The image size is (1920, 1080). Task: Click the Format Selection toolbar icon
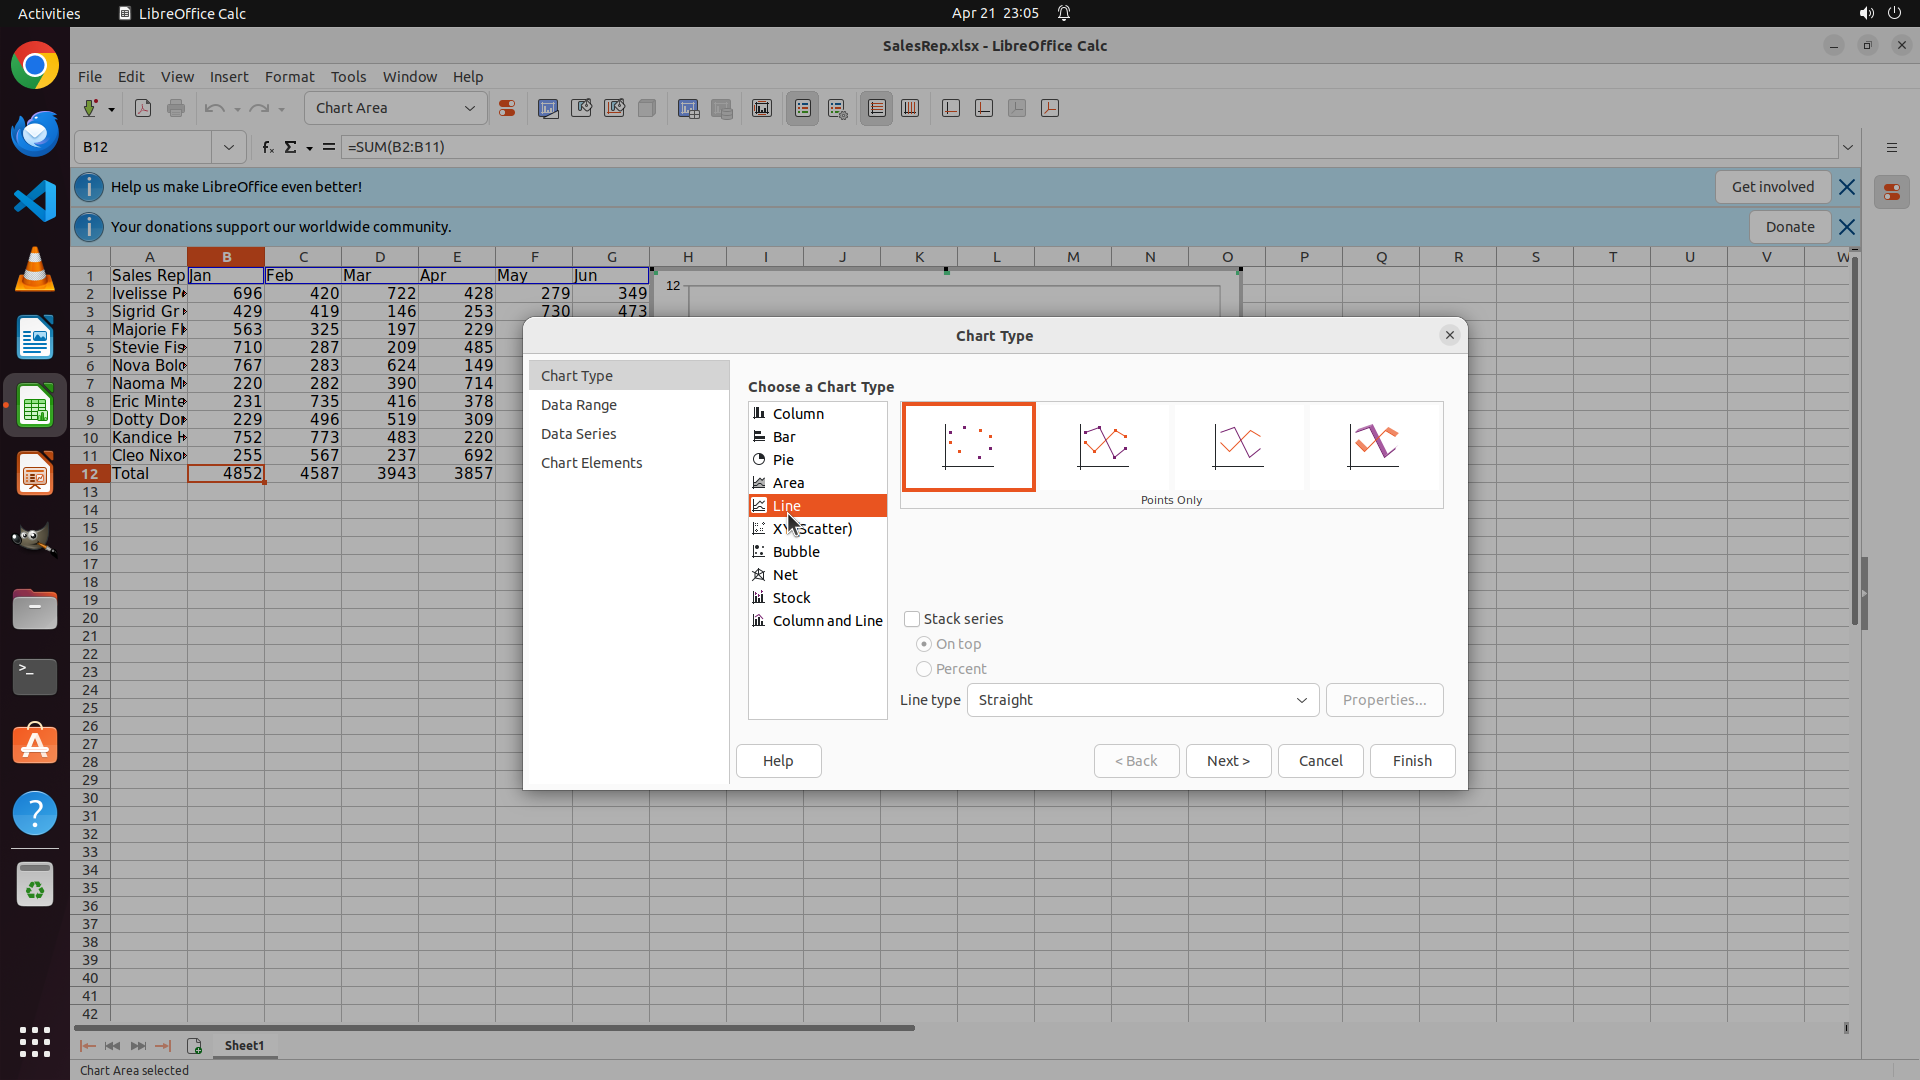(x=507, y=108)
